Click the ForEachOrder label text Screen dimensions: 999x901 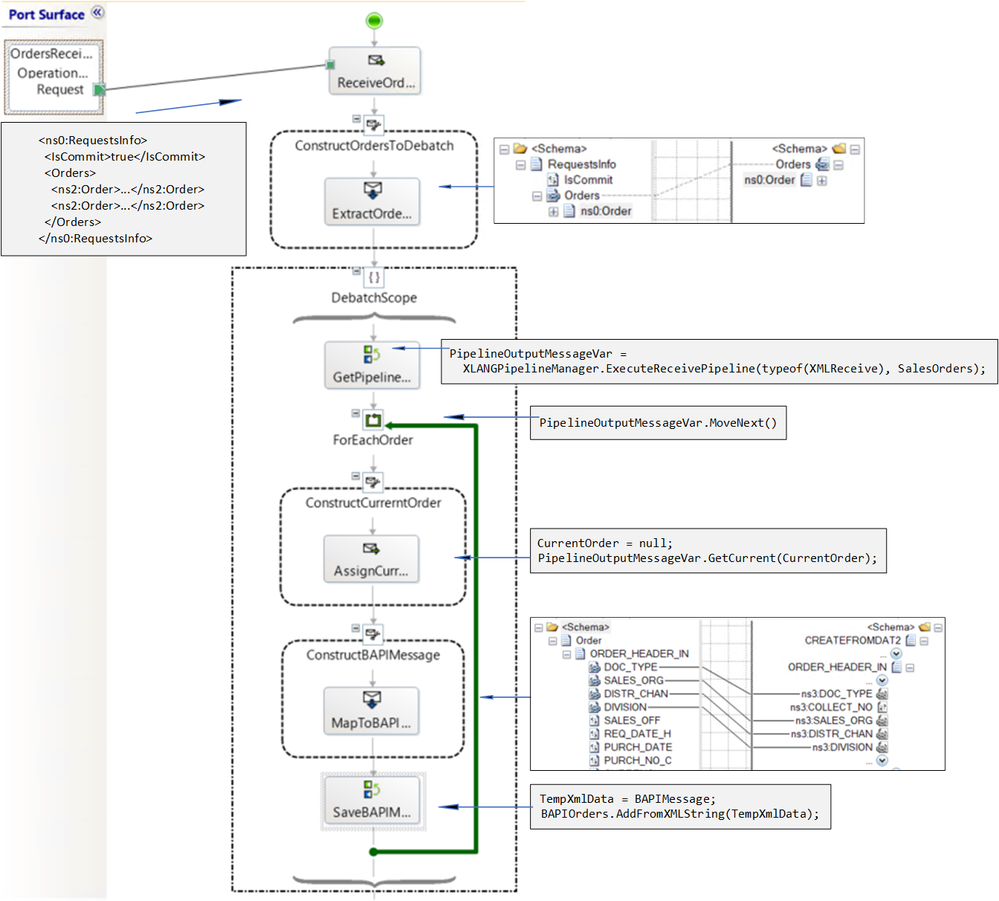(373, 440)
